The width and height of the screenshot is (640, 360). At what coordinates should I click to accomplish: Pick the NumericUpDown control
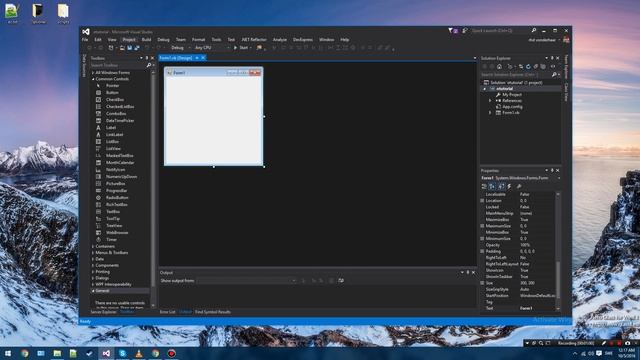[121, 176]
